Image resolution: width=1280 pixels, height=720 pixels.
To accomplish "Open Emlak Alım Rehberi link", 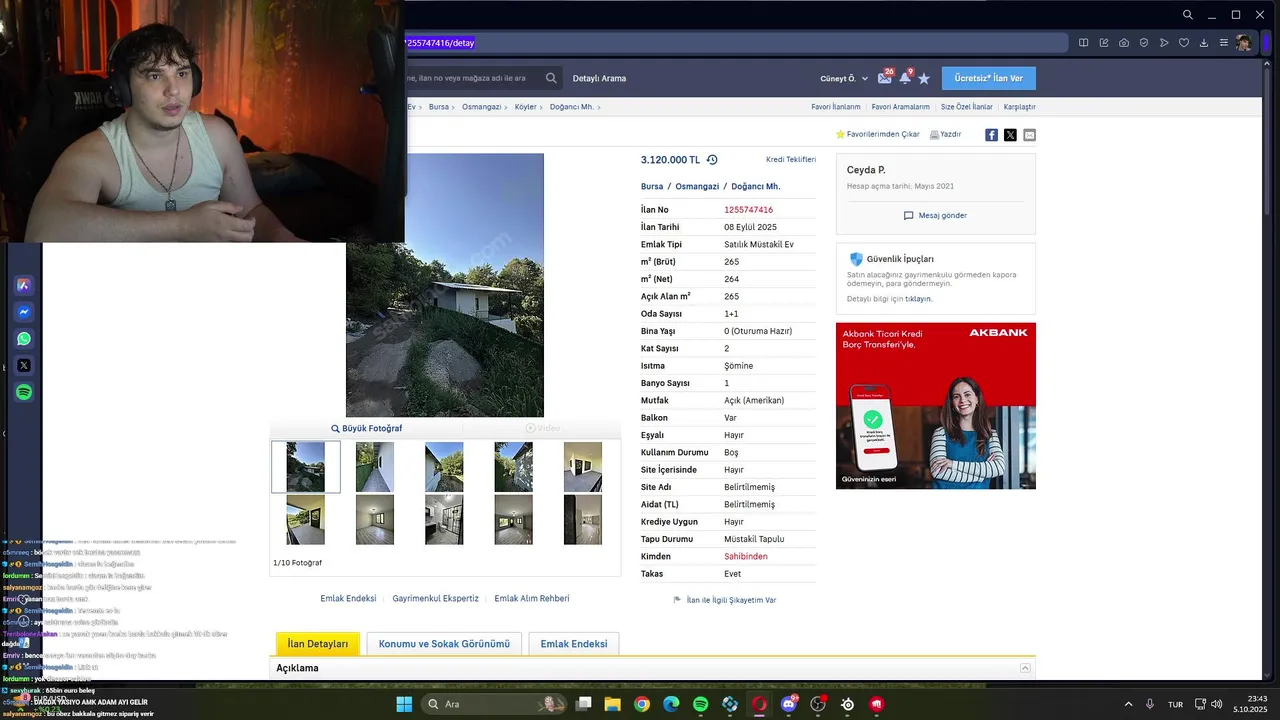I will tap(532, 598).
